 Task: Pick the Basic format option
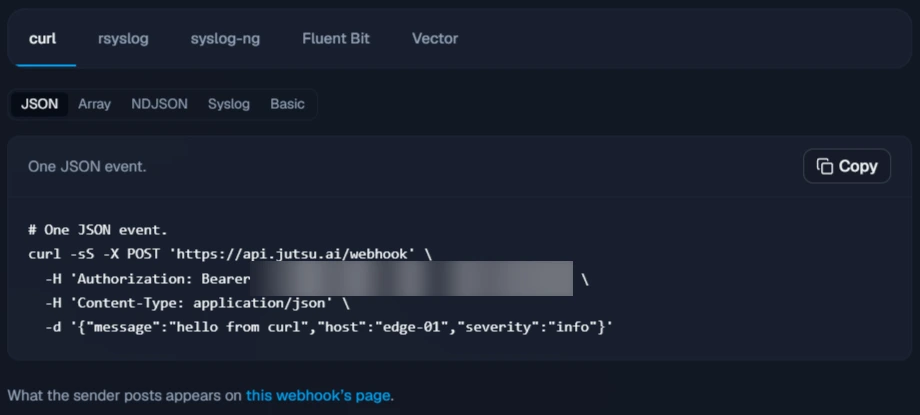click(288, 104)
